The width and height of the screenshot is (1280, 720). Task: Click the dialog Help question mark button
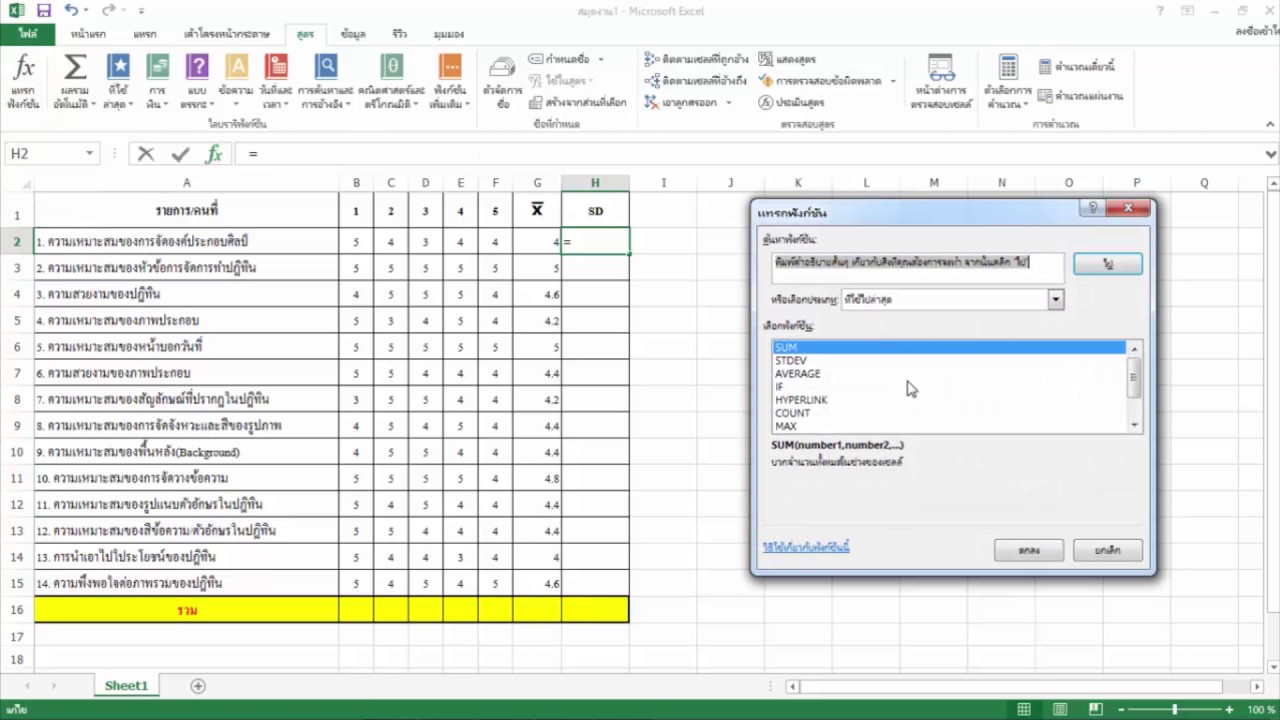pos(1093,208)
